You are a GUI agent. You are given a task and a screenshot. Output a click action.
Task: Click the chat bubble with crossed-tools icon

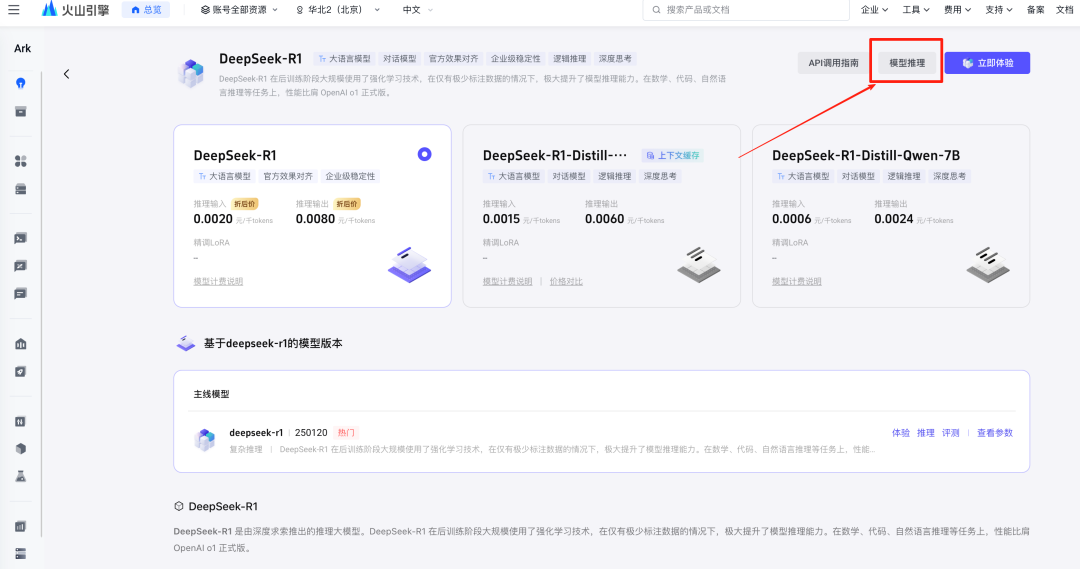tap(21, 266)
